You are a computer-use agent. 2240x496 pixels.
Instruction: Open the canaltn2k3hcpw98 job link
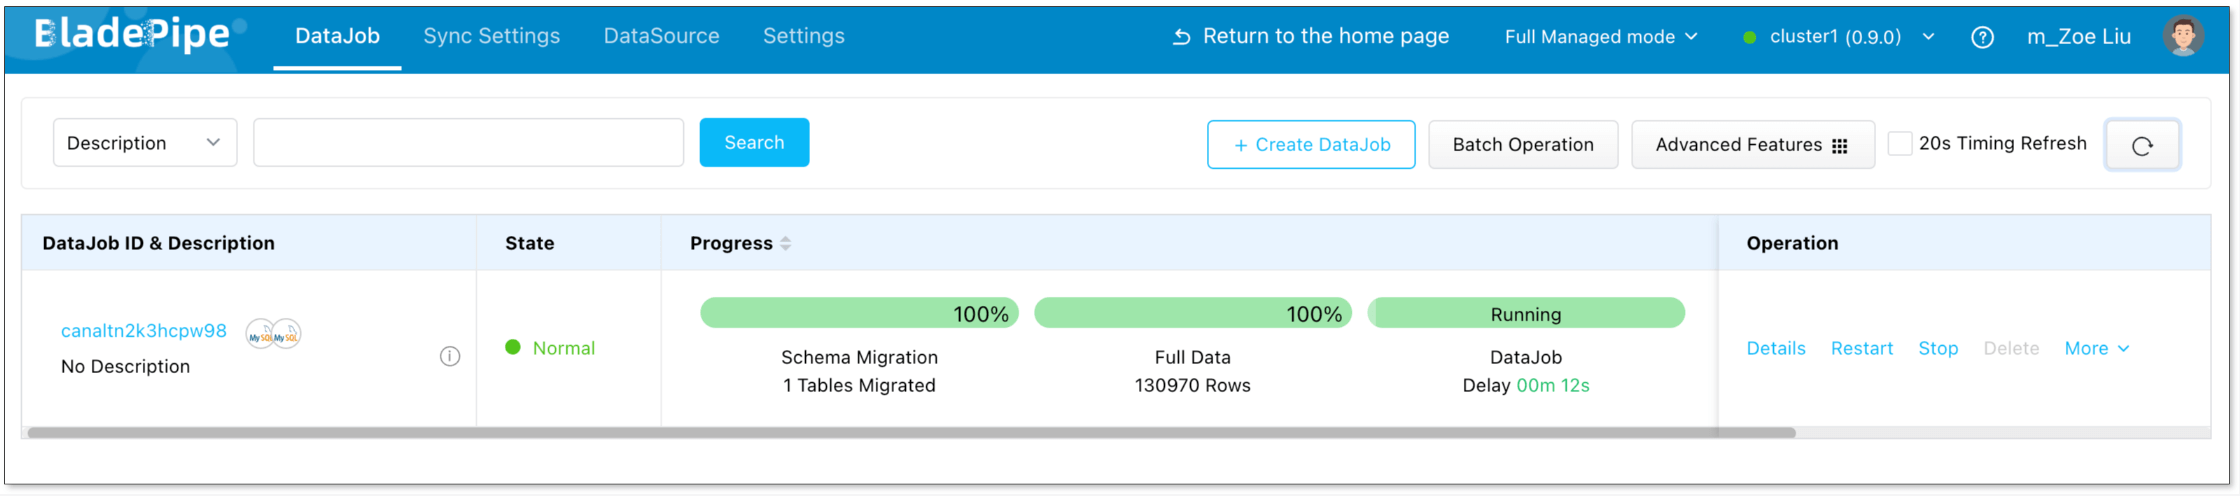(144, 331)
